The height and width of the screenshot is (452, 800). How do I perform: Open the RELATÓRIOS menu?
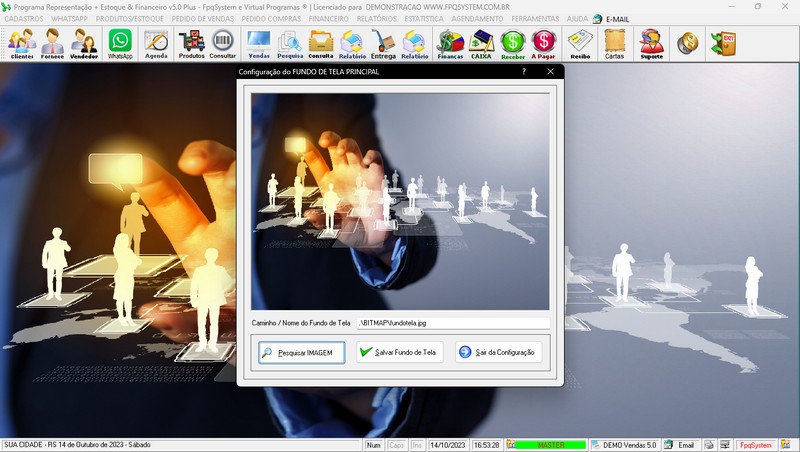tap(377, 19)
